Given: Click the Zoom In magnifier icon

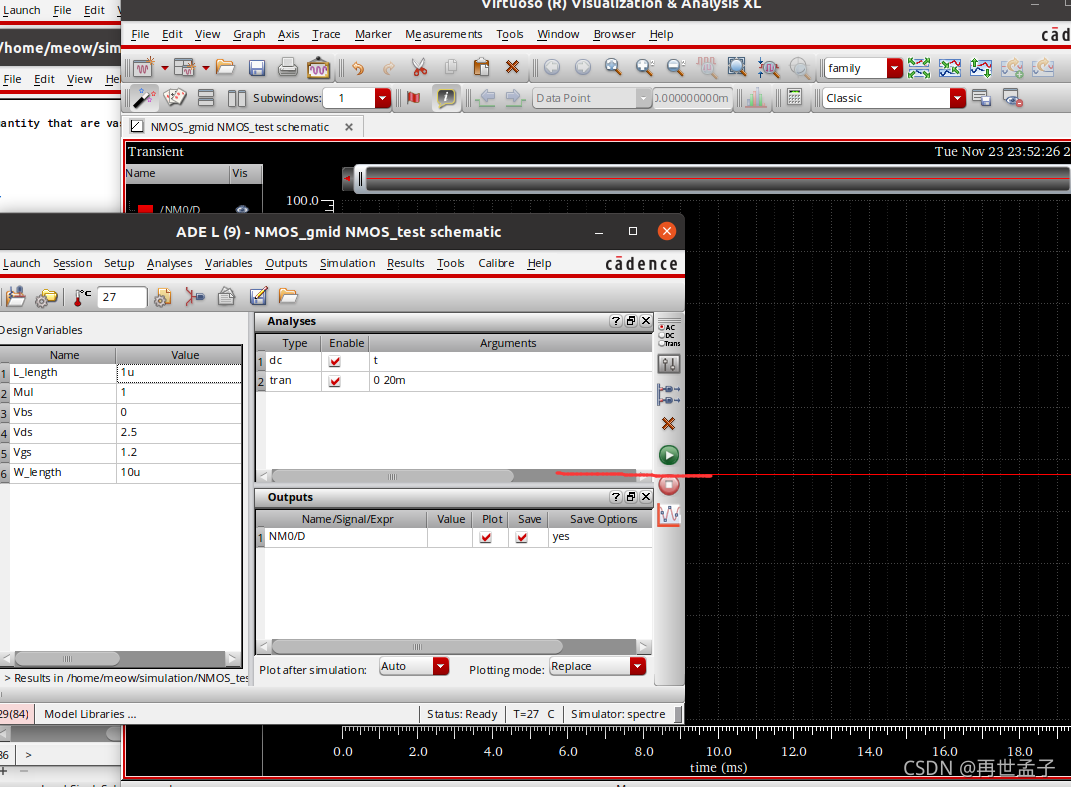Looking at the screenshot, I should pyautogui.click(x=644, y=67).
